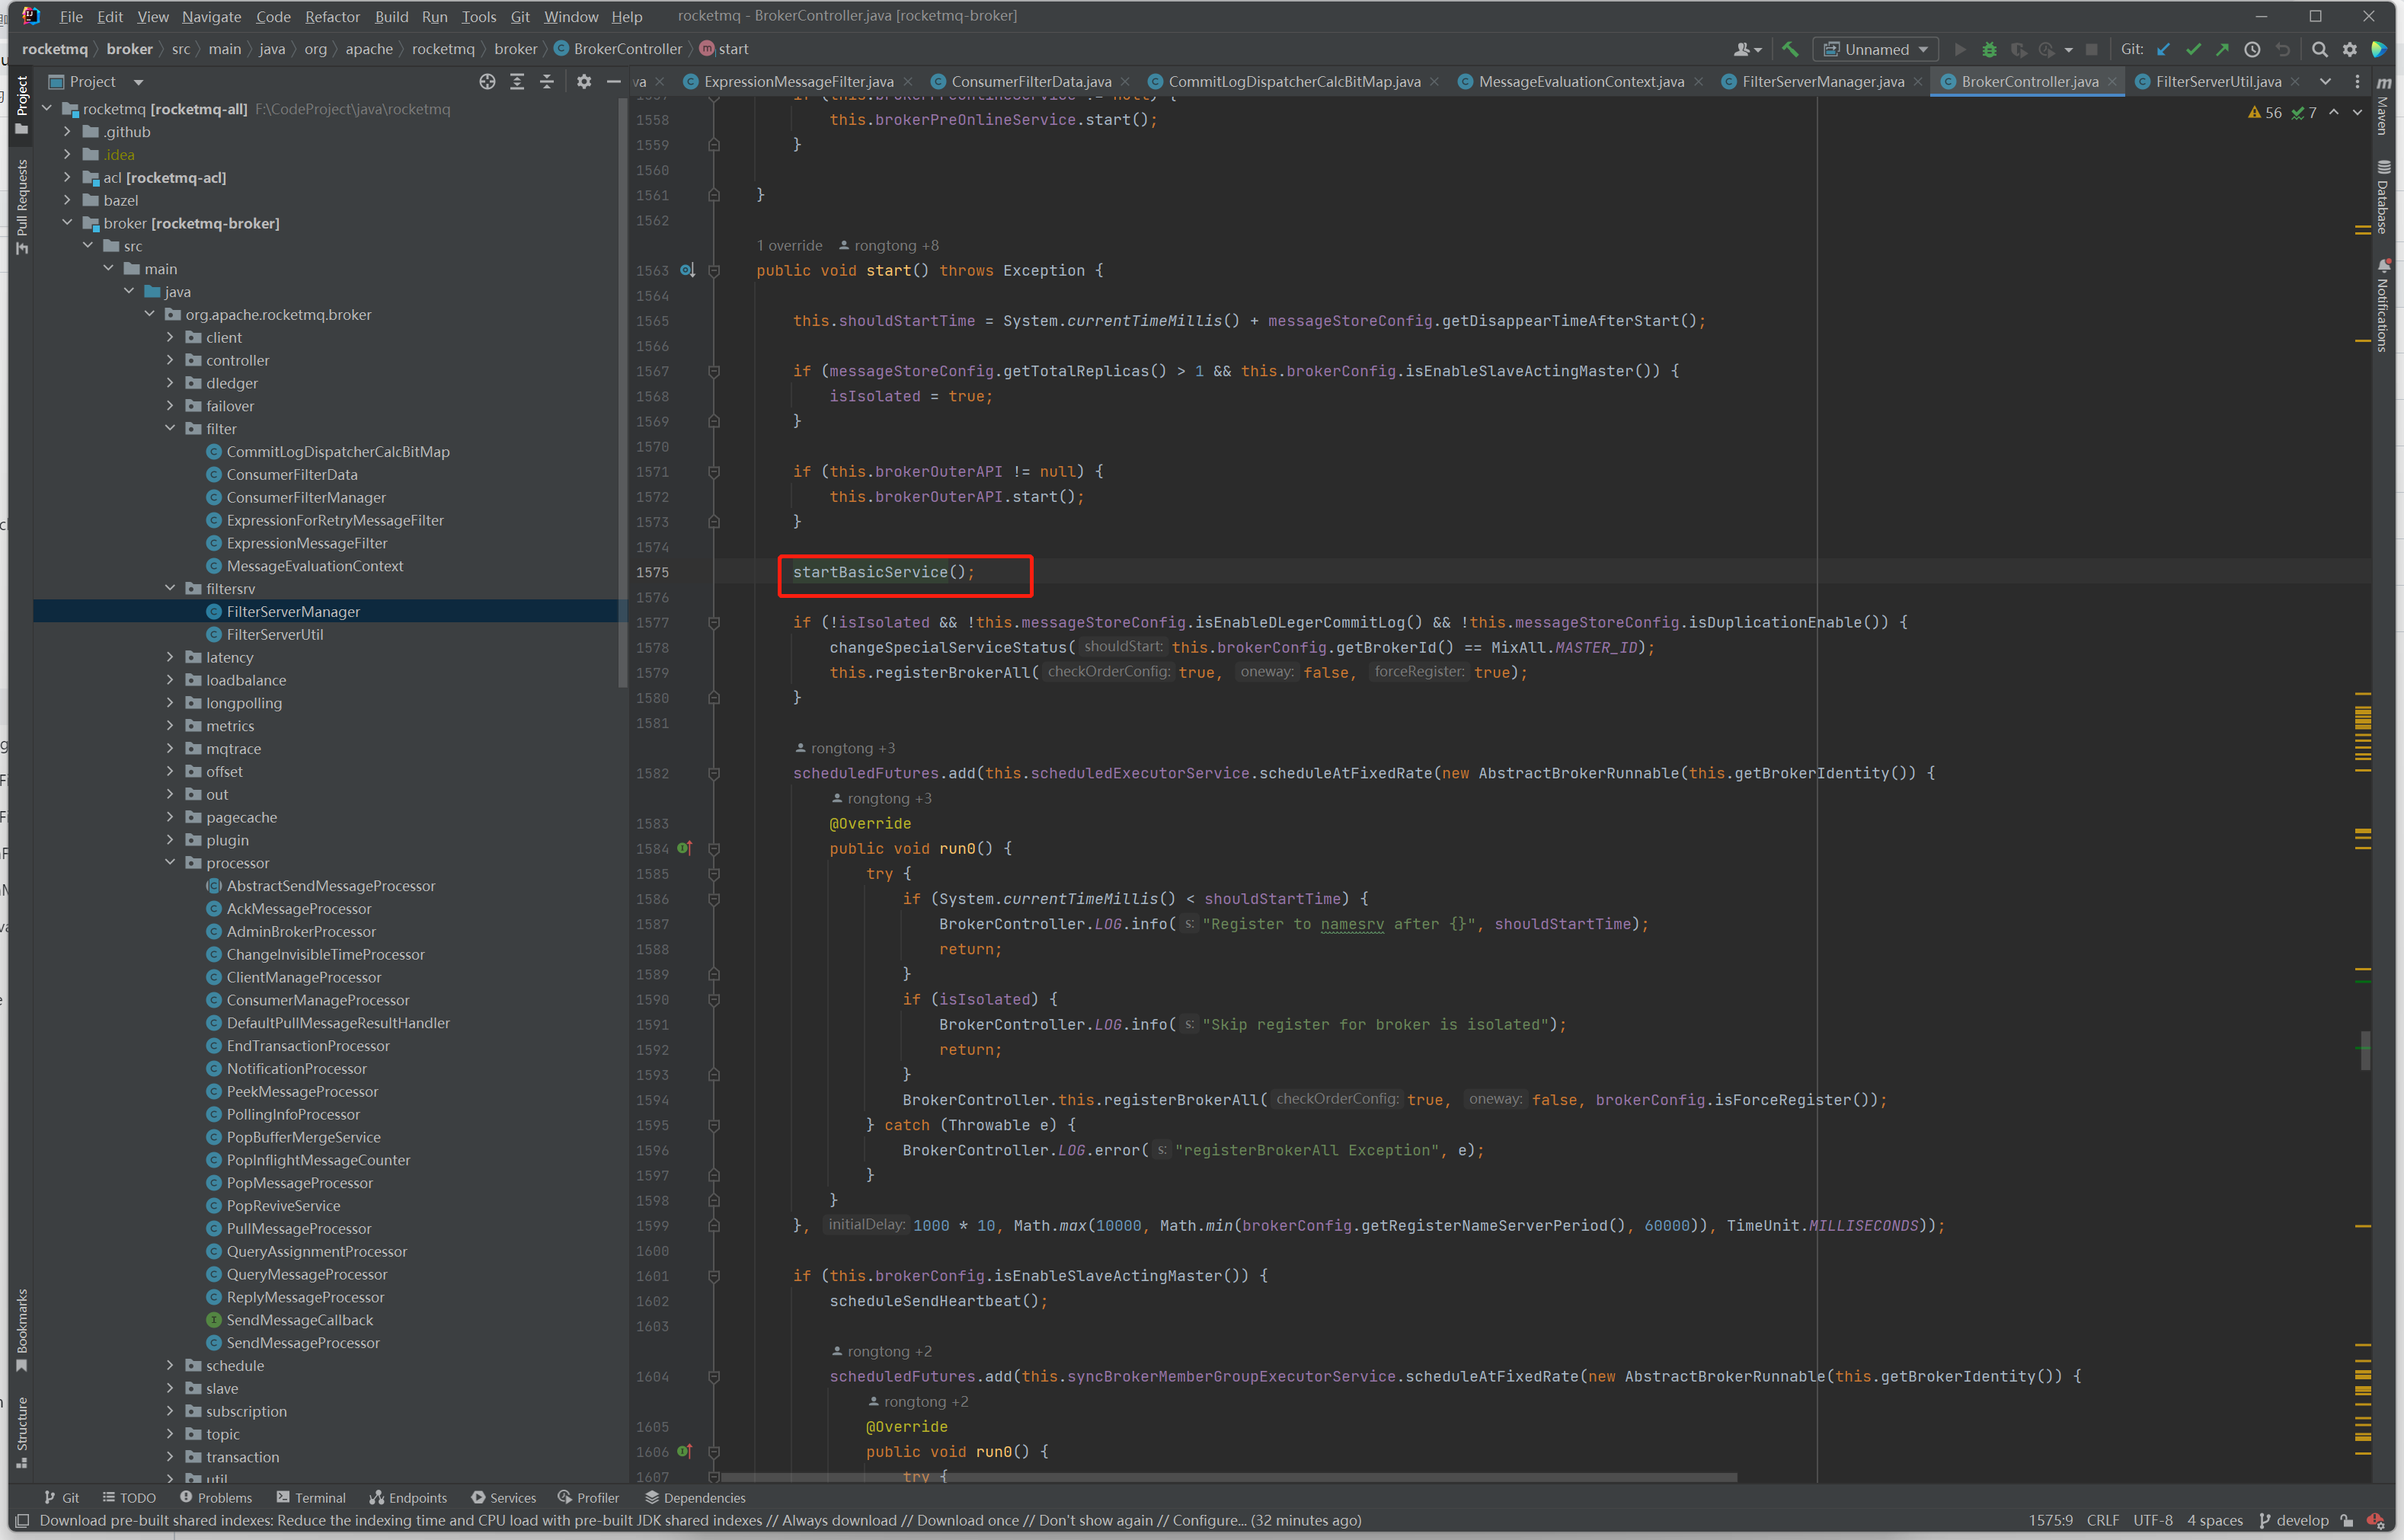Open the Terminal tool window
Image resolution: width=2404 pixels, height=1540 pixels.
point(311,1497)
